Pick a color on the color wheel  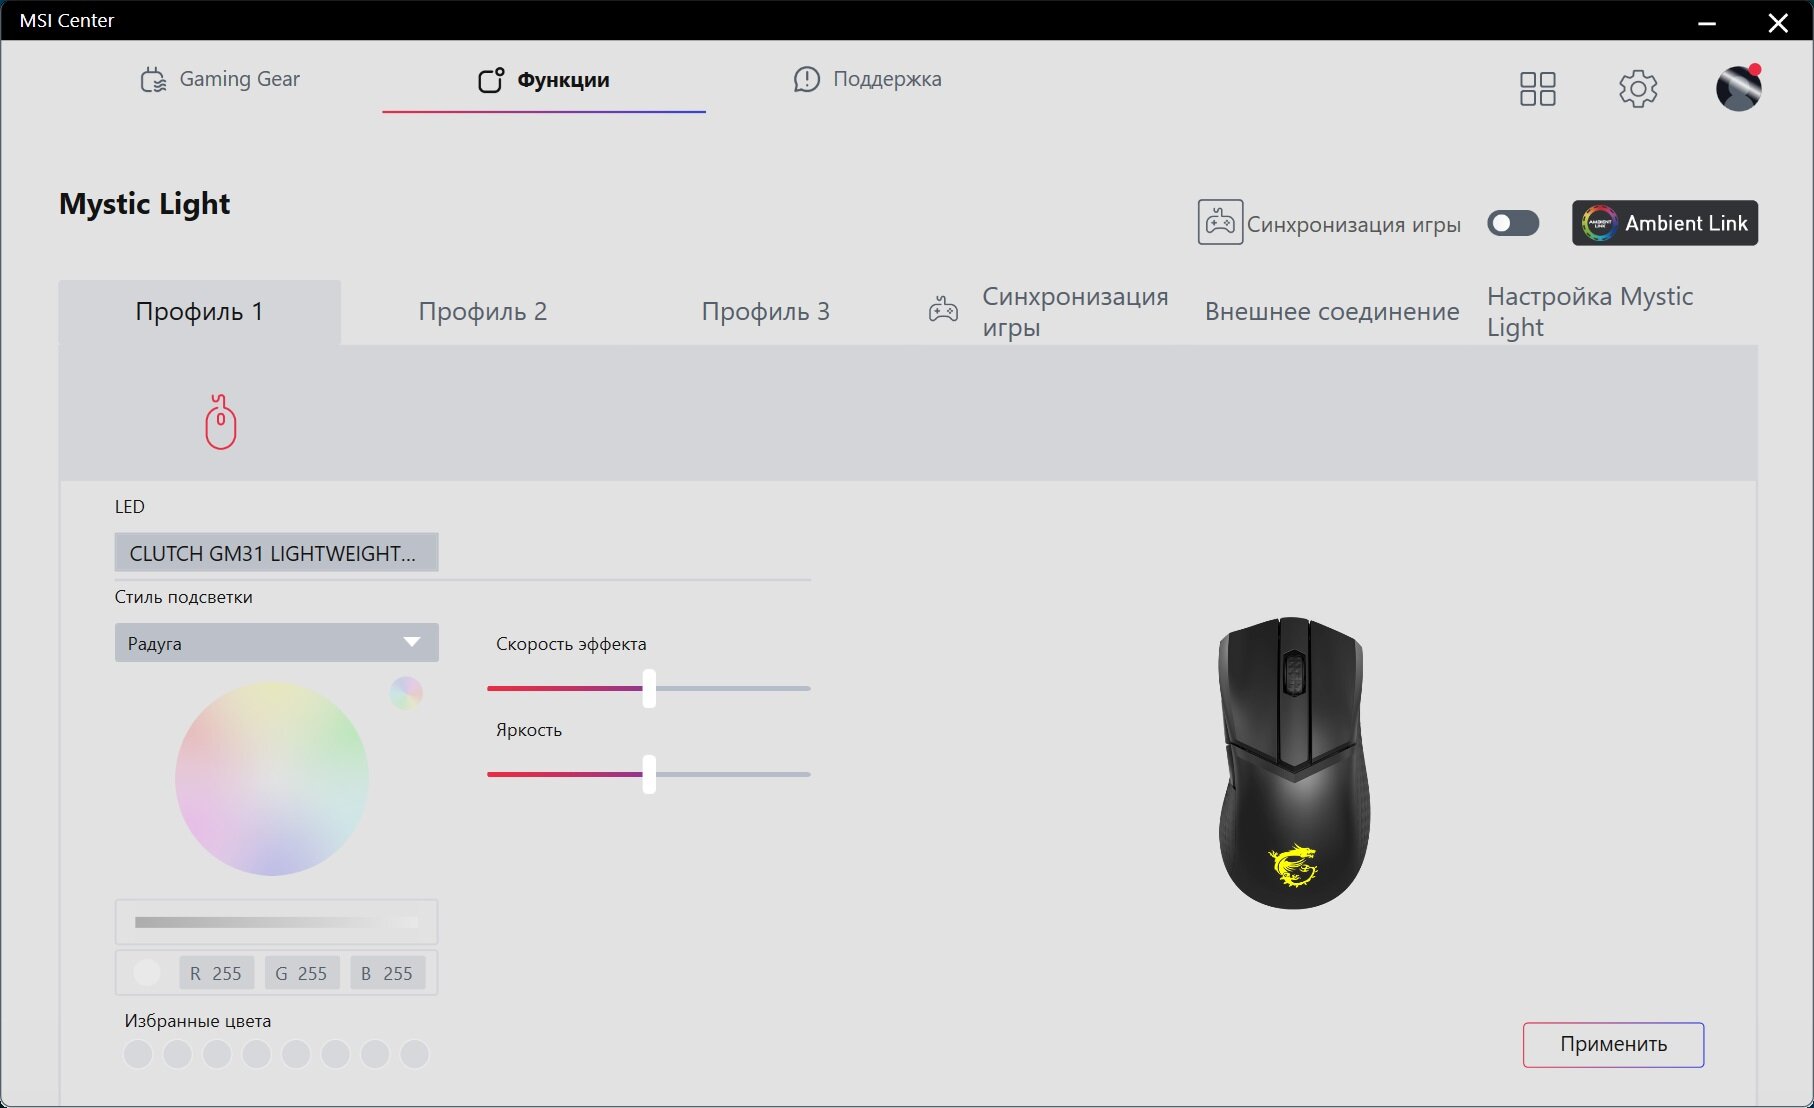pos(272,779)
